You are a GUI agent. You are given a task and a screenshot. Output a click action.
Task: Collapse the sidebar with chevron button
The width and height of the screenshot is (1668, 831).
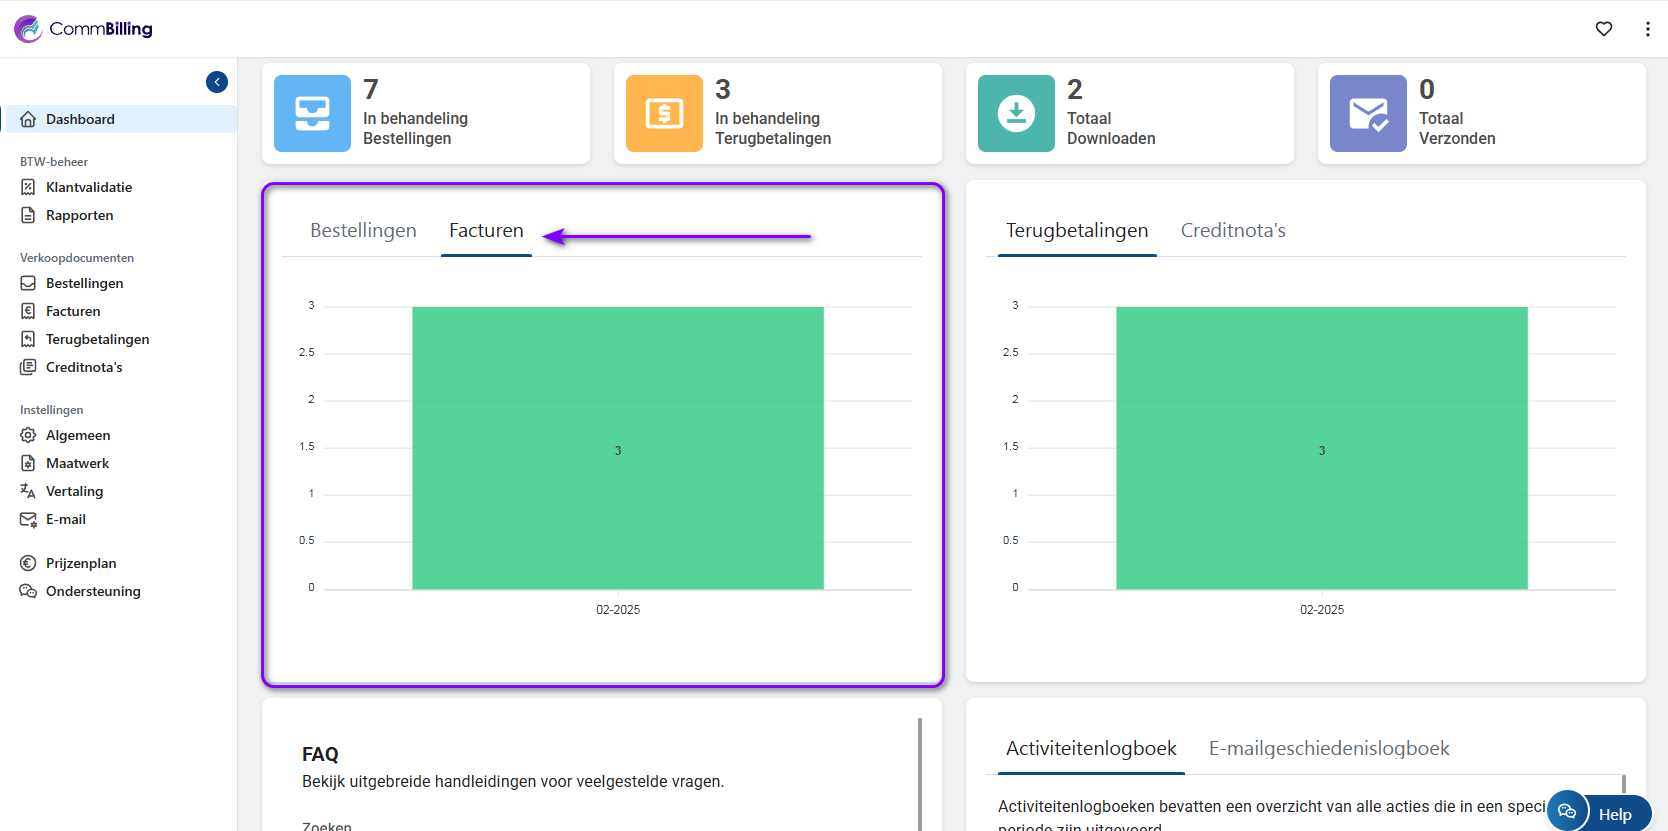pos(217,82)
